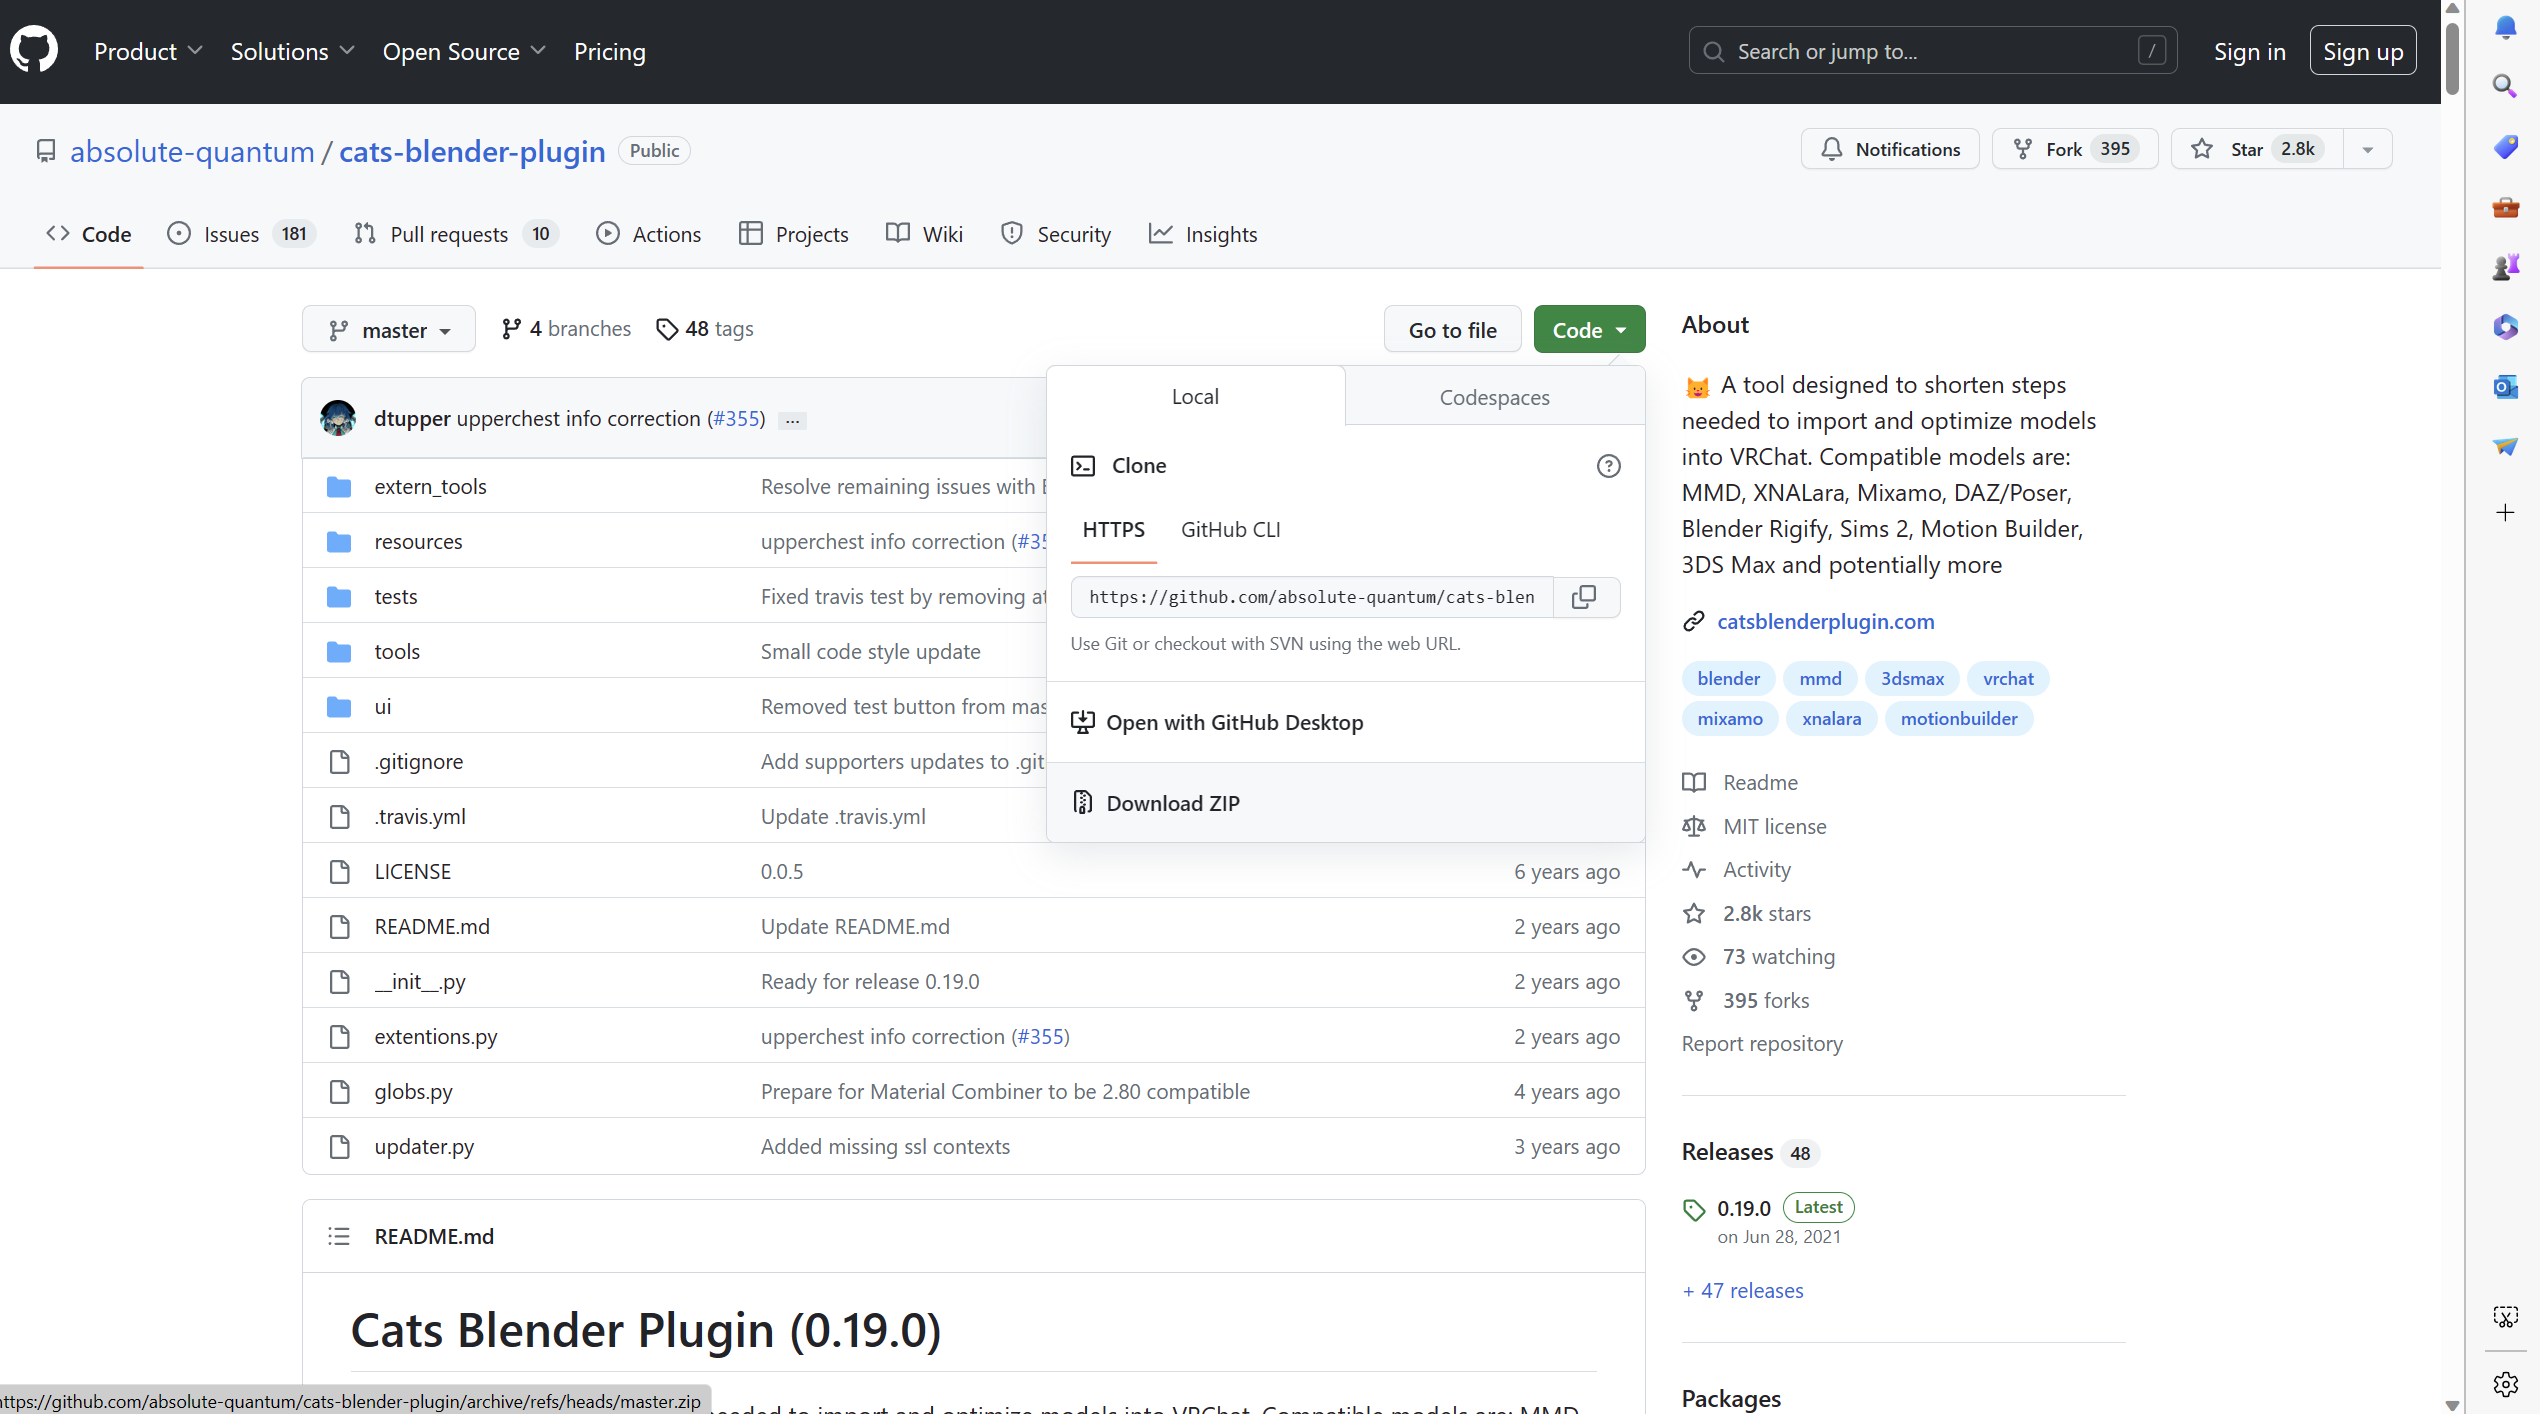
Task: Copy the HTTPS clone URL to clipboard
Action: pos(1584,597)
